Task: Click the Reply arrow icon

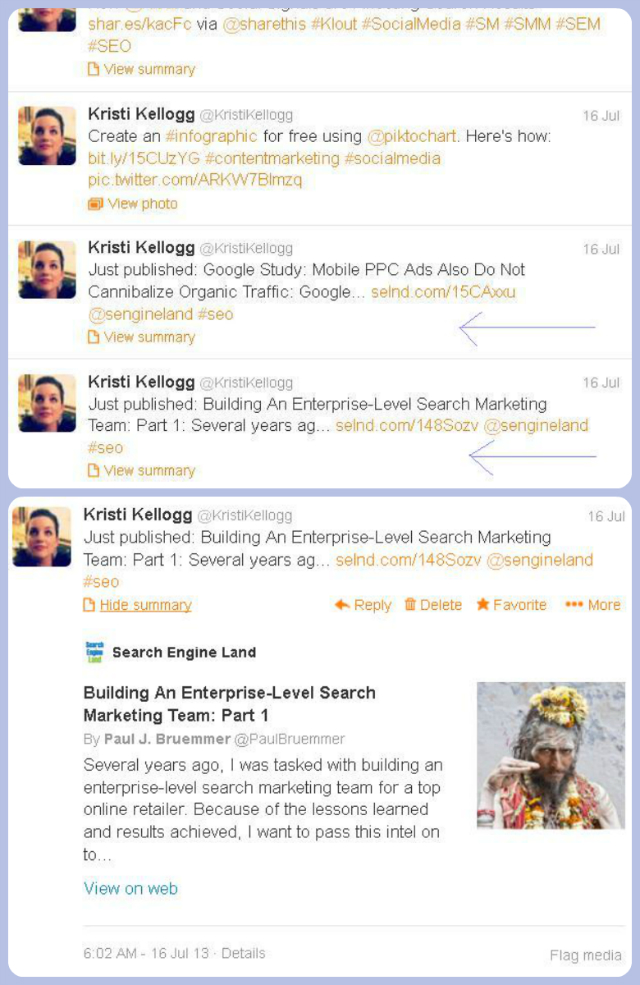Action: (342, 605)
